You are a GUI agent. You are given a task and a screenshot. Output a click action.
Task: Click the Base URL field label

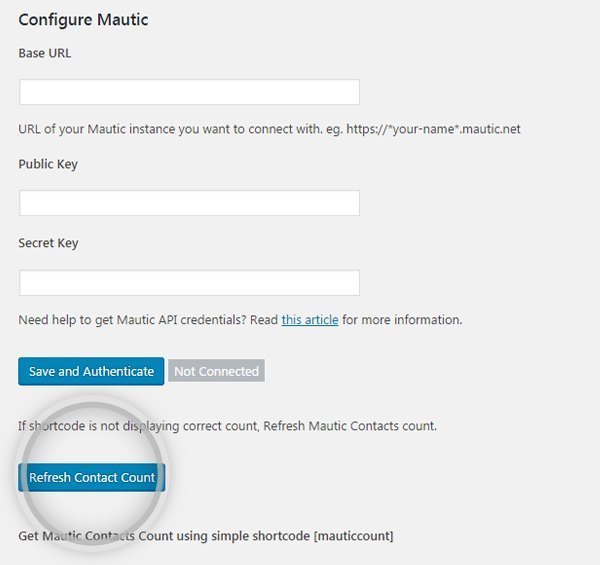(45, 53)
